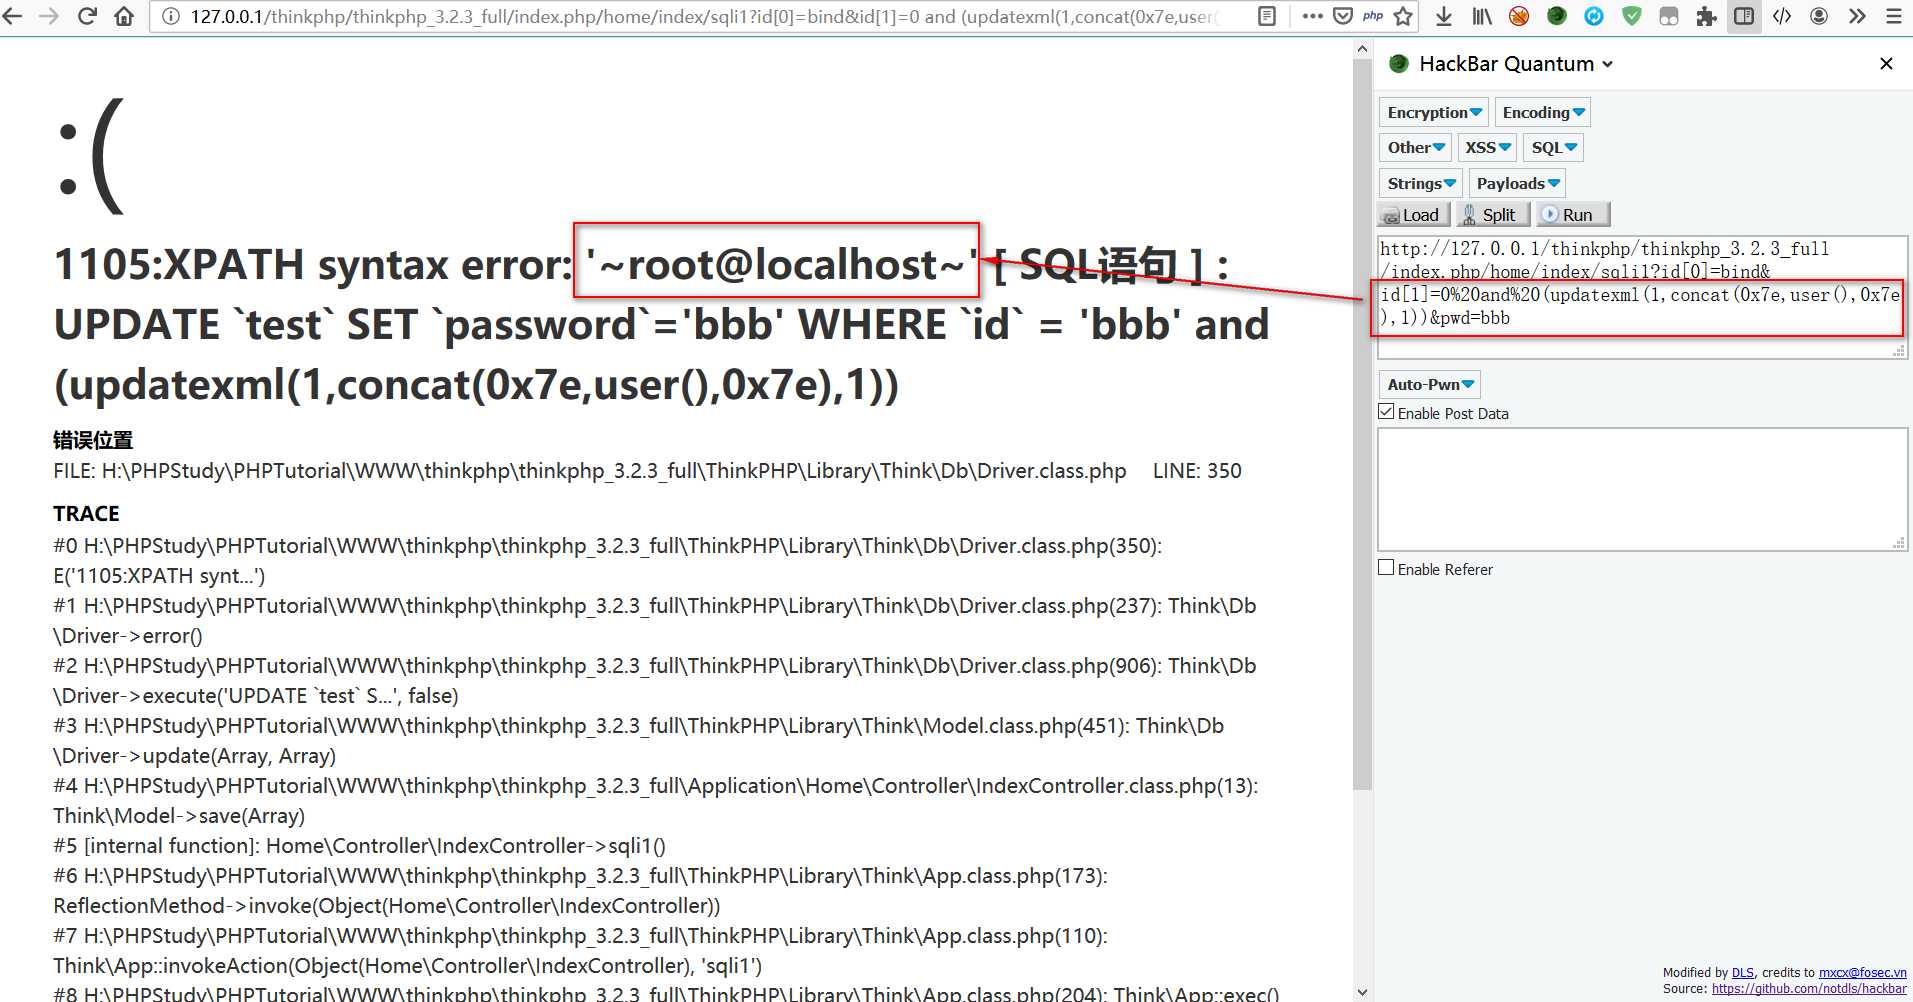1913x1002 pixels.
Task: Click the scrollbar up arrow
Action: point(1362,48)
